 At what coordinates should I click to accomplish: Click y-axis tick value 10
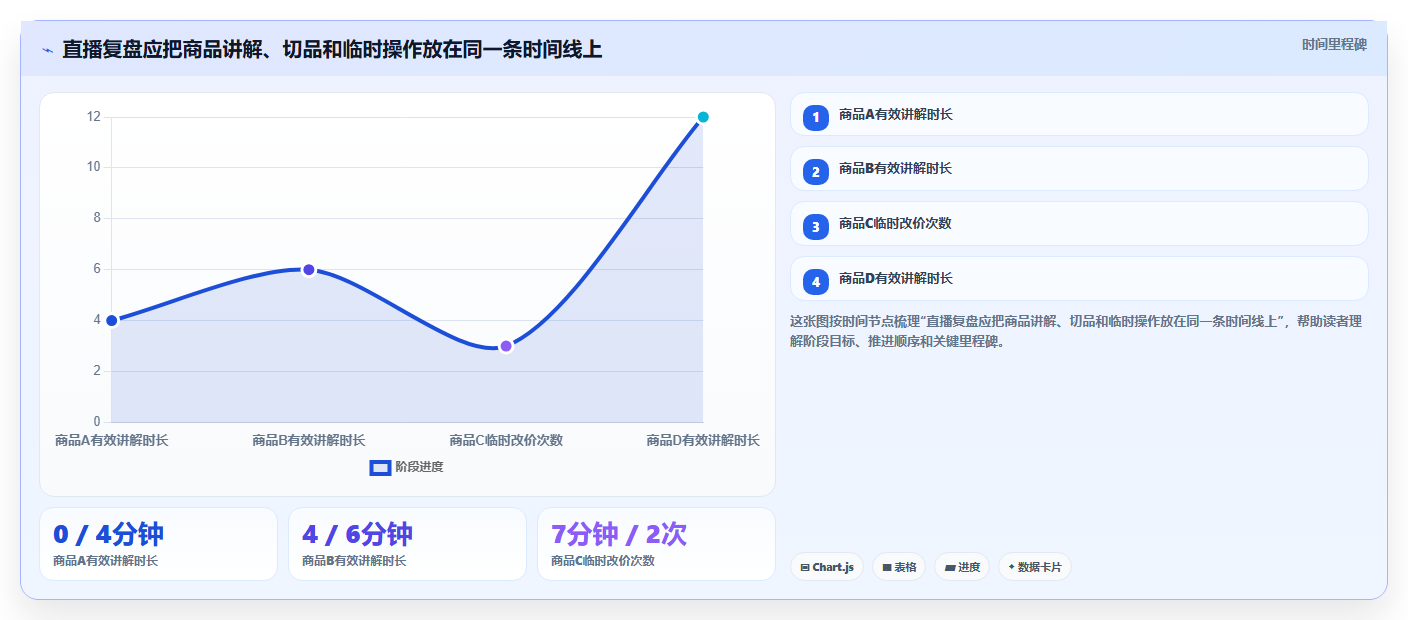click(94, 167)
